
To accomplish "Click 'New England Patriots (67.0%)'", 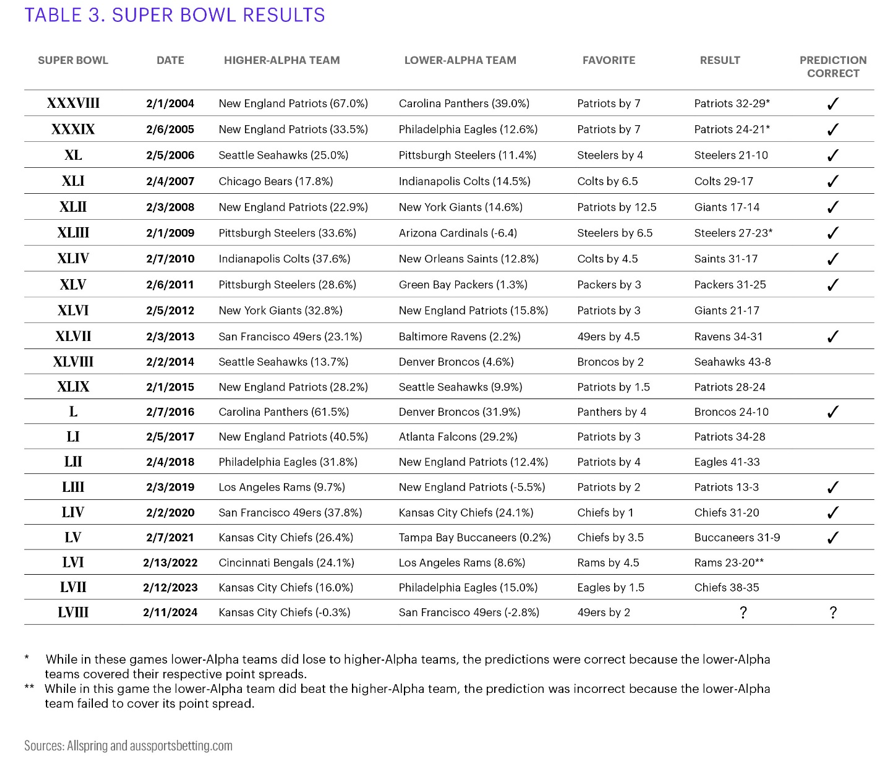I will (x=293, y=103).
